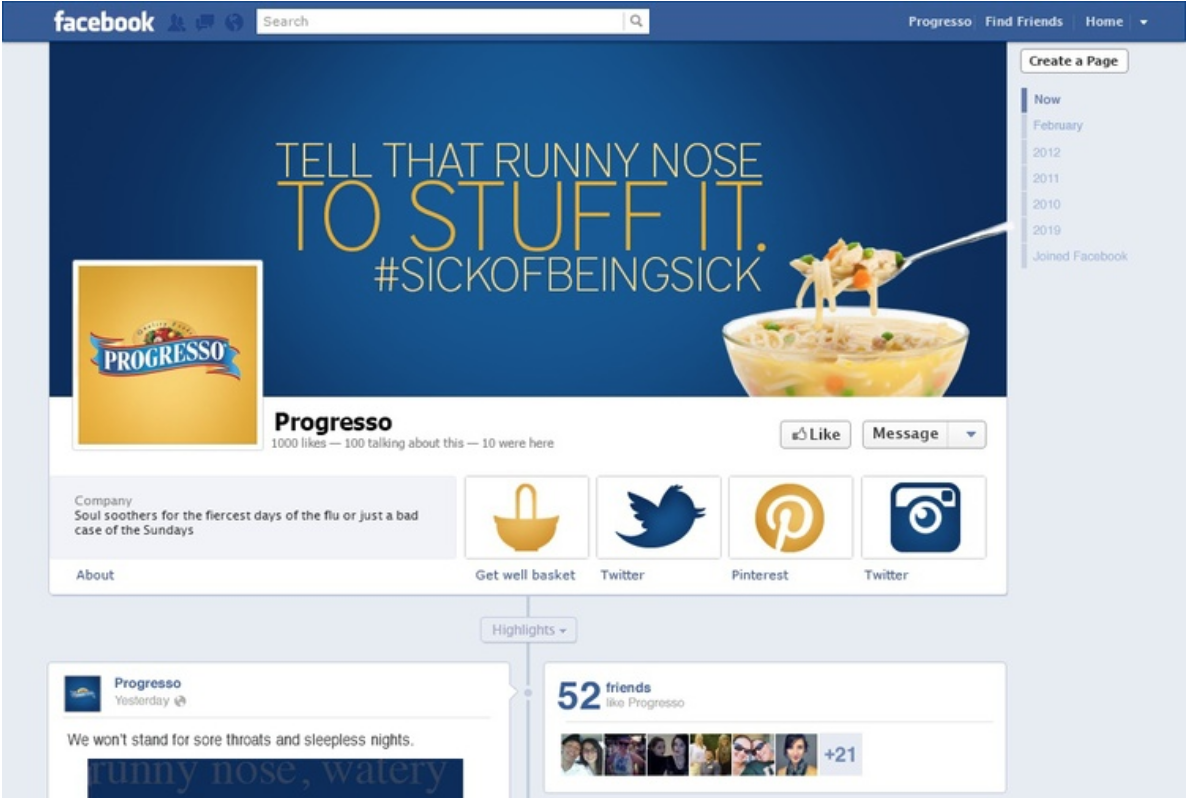The image size is (1188, 798).
Task: Click the 1000 likes count text
Action: click(x=299, y=443)
